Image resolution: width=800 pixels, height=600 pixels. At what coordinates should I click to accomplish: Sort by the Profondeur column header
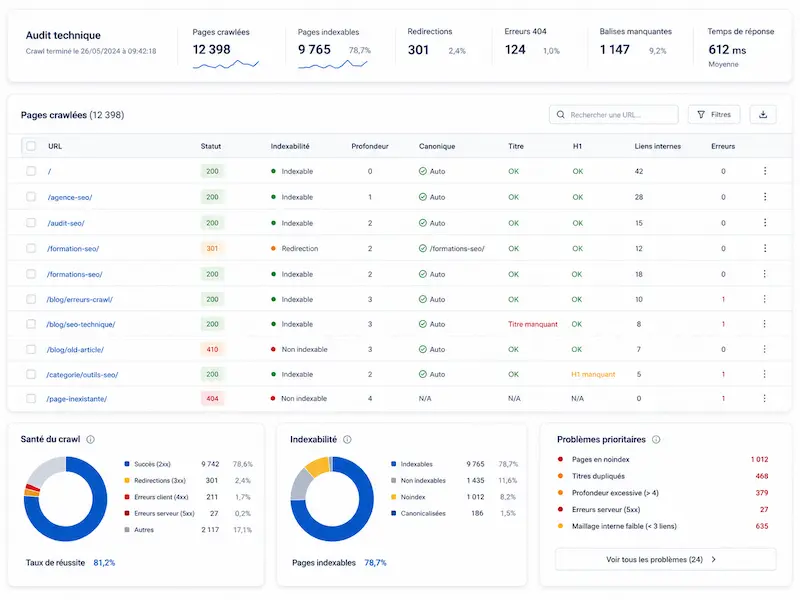click(370, 146)
